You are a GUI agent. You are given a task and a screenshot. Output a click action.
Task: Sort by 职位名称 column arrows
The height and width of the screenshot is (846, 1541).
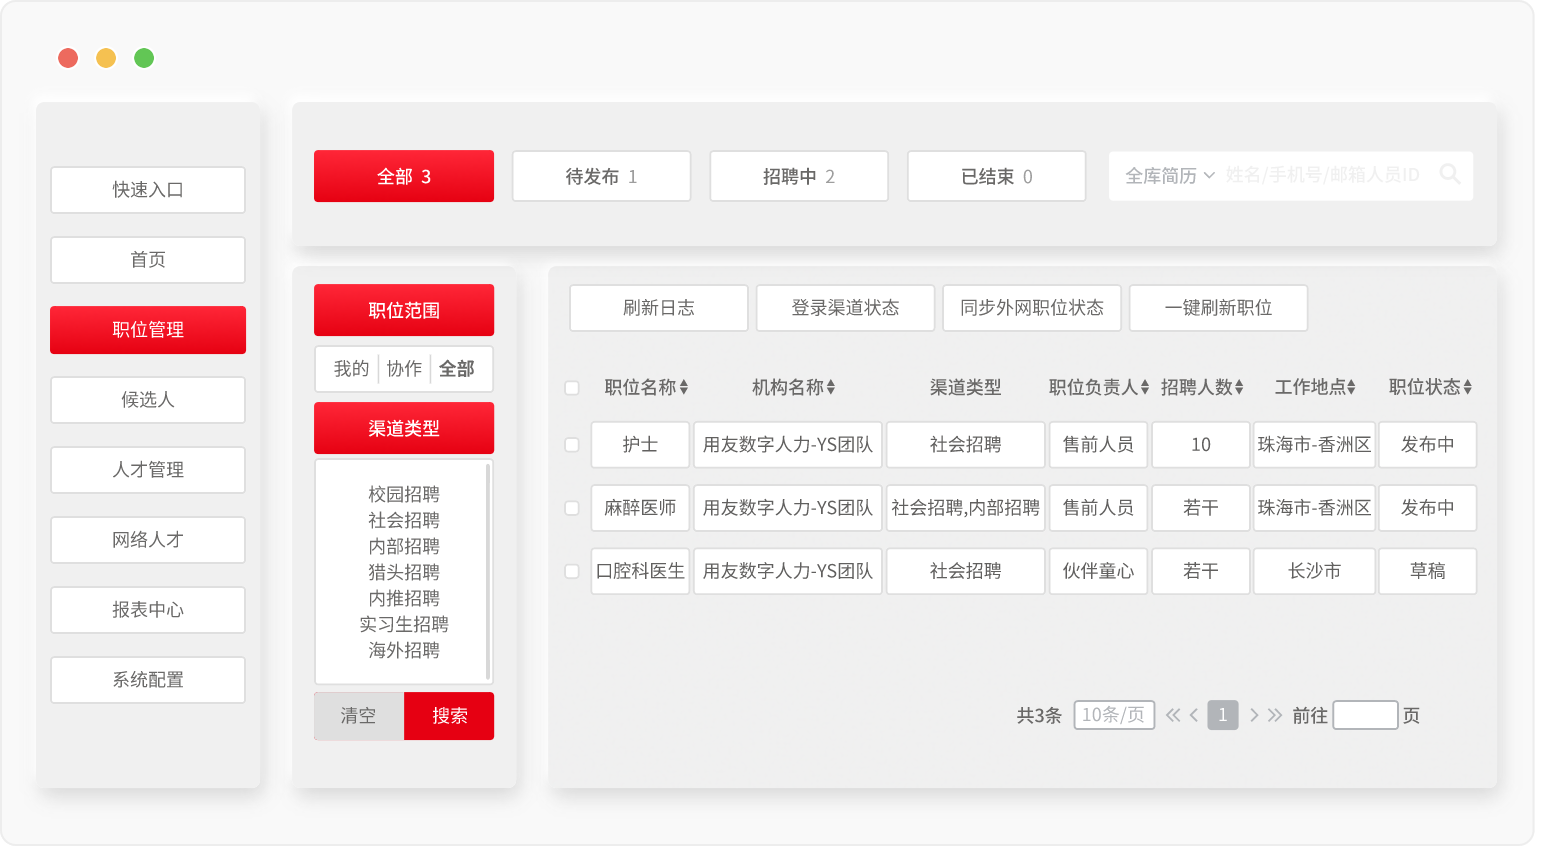684,388
